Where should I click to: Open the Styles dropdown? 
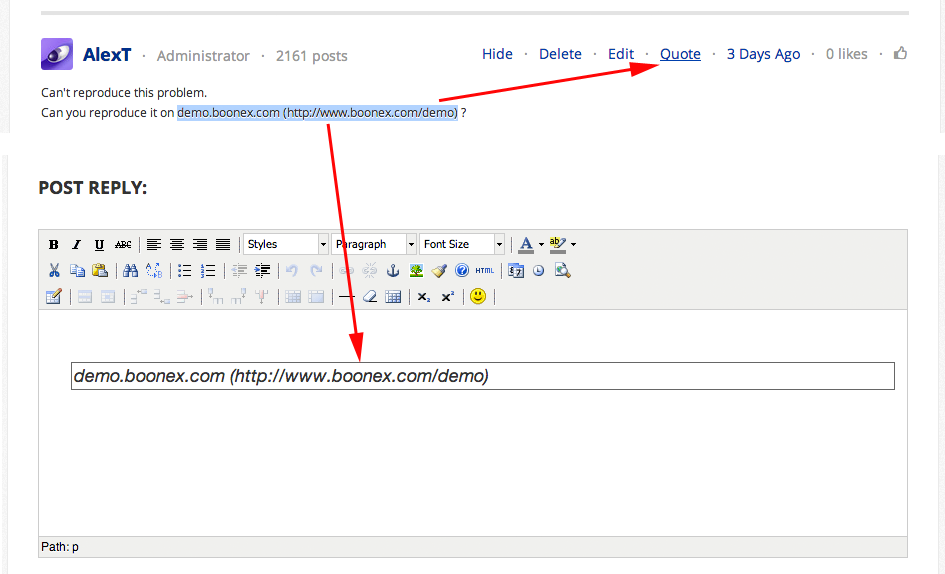pyautogui.click(x=286, y=244)
